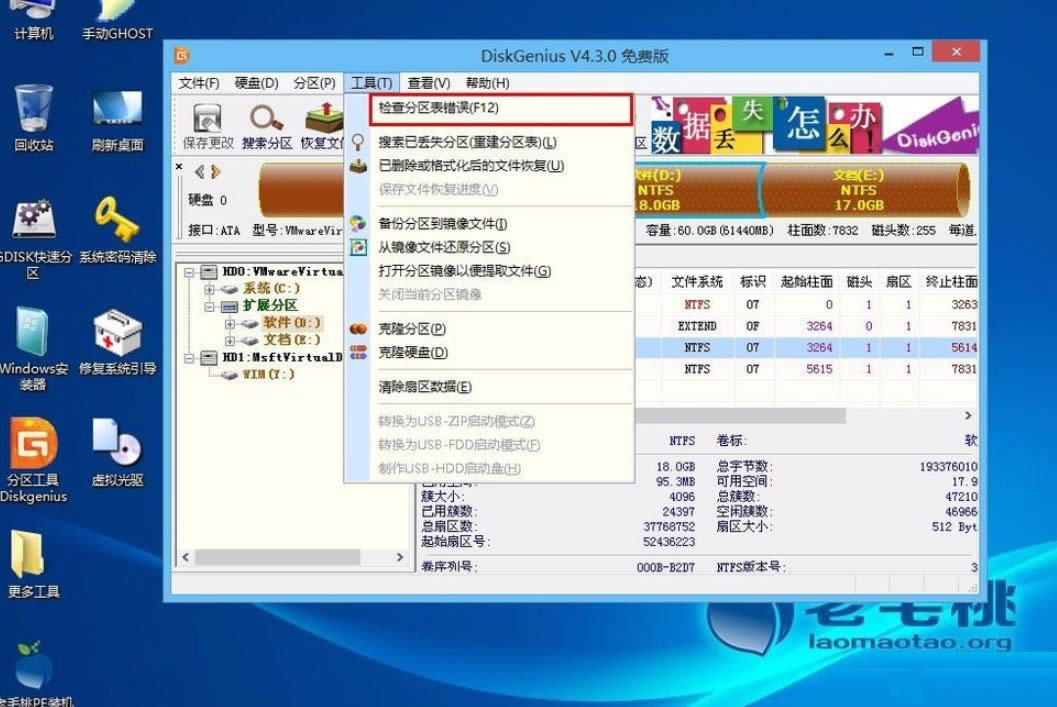Open 修复系统引导 first-aid icon
Screen dimensions: 1057x707
tap(117, 342)
